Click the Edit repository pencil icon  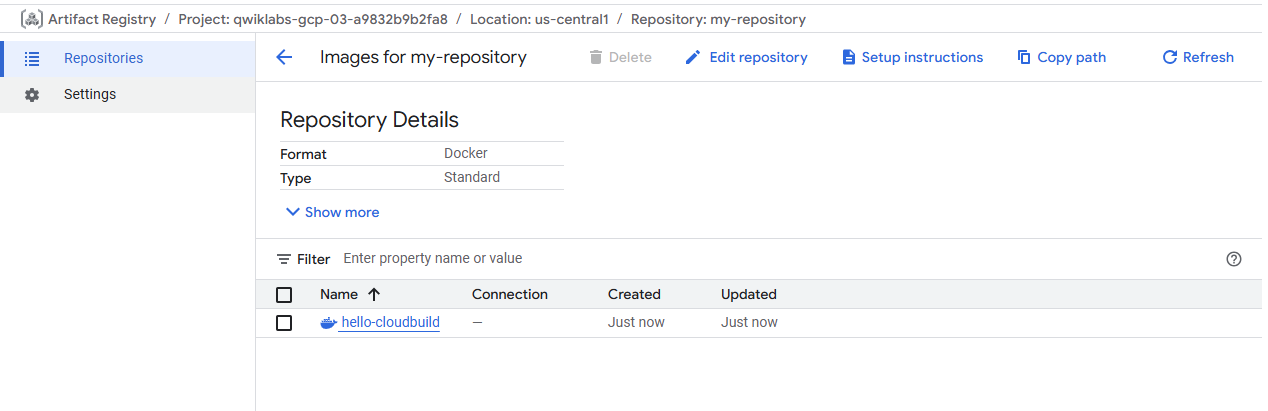click(x=693, y=58)
